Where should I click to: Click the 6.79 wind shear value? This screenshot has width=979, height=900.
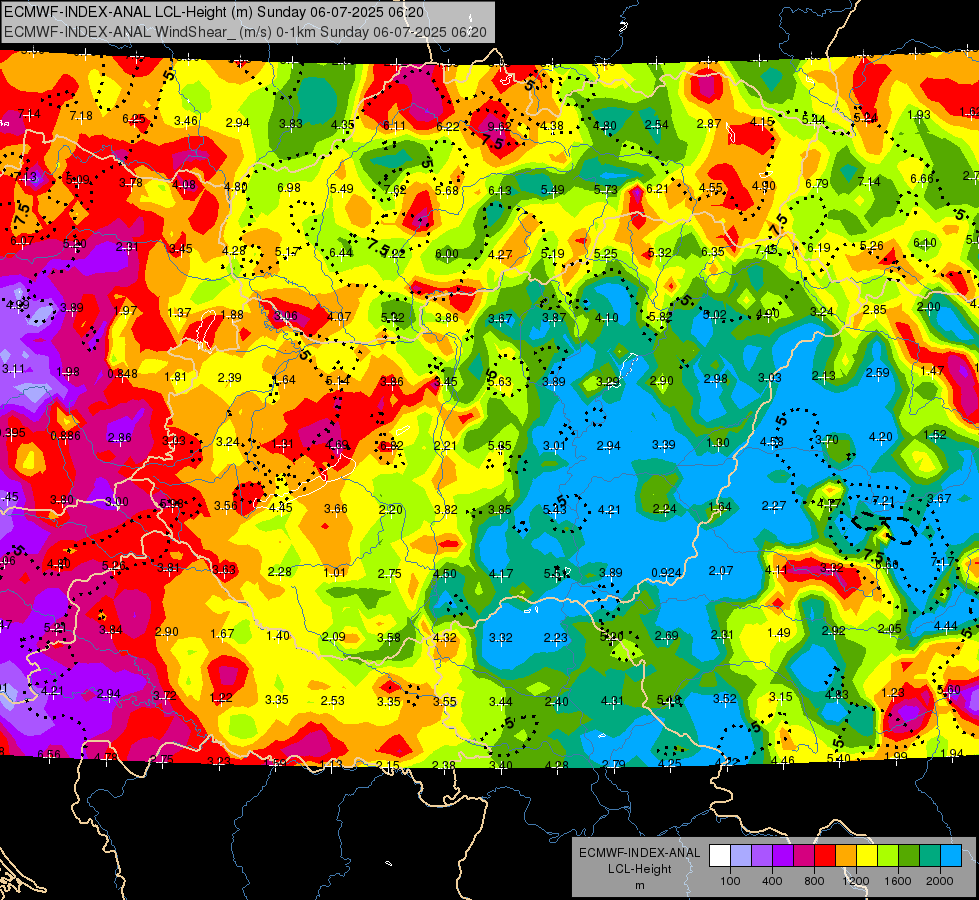coord(817,184)
